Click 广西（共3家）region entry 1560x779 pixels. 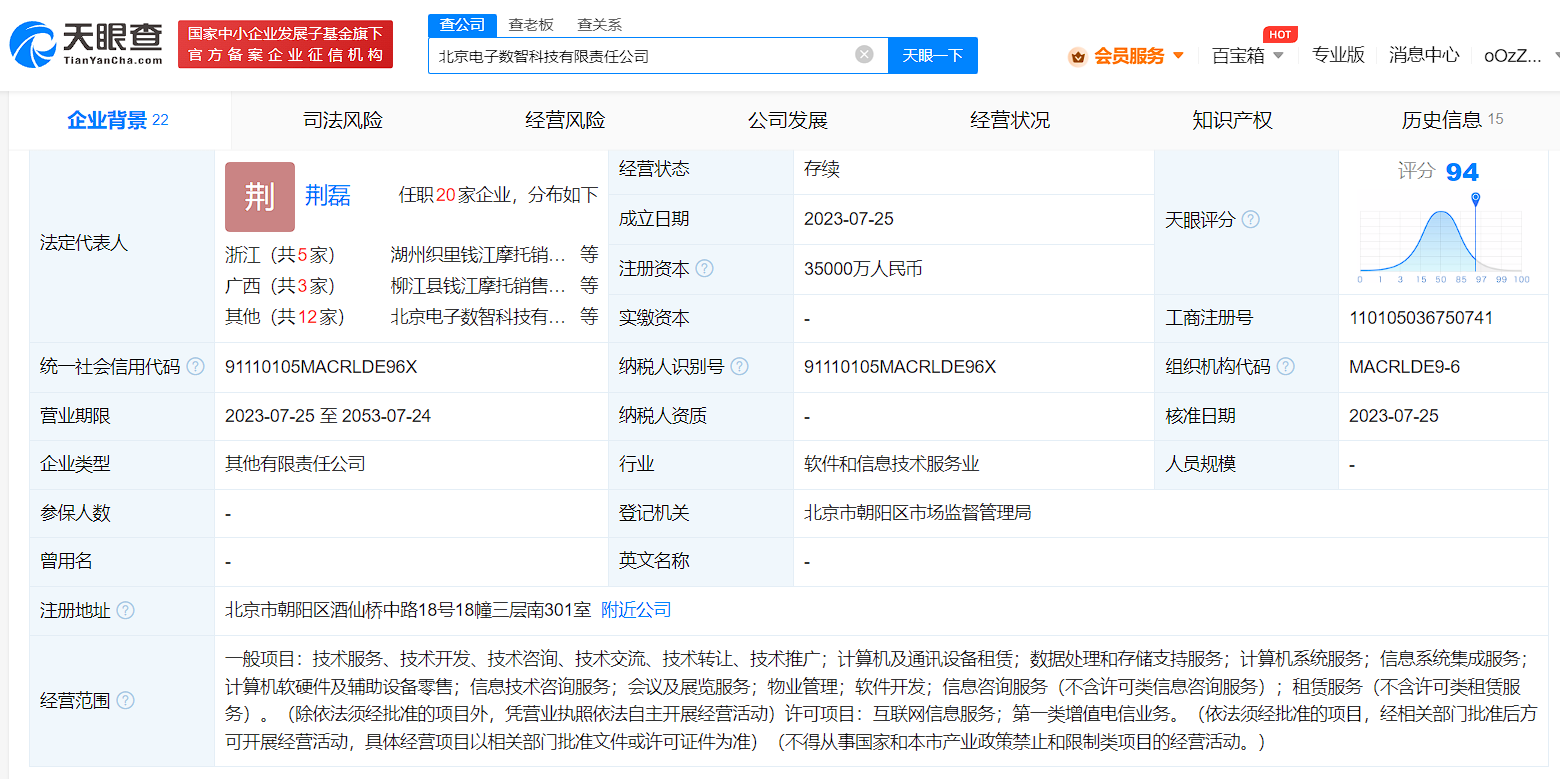tap(280, 286)
